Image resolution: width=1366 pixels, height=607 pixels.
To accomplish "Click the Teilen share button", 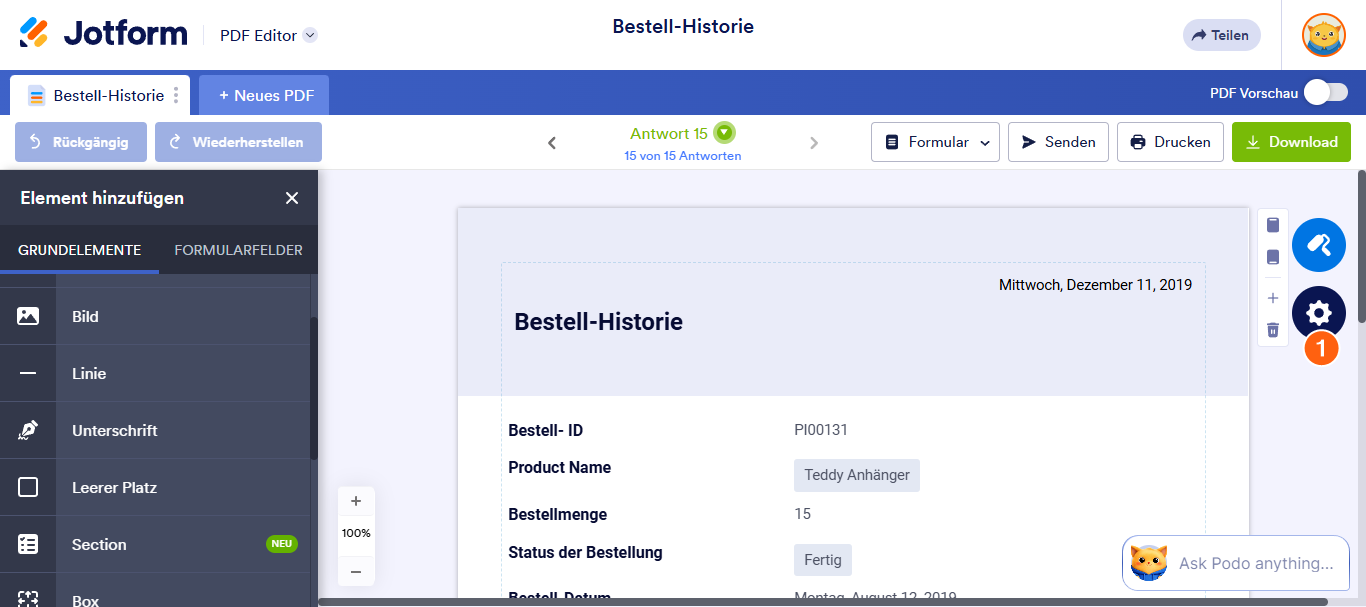I will tap(1221, 35).
